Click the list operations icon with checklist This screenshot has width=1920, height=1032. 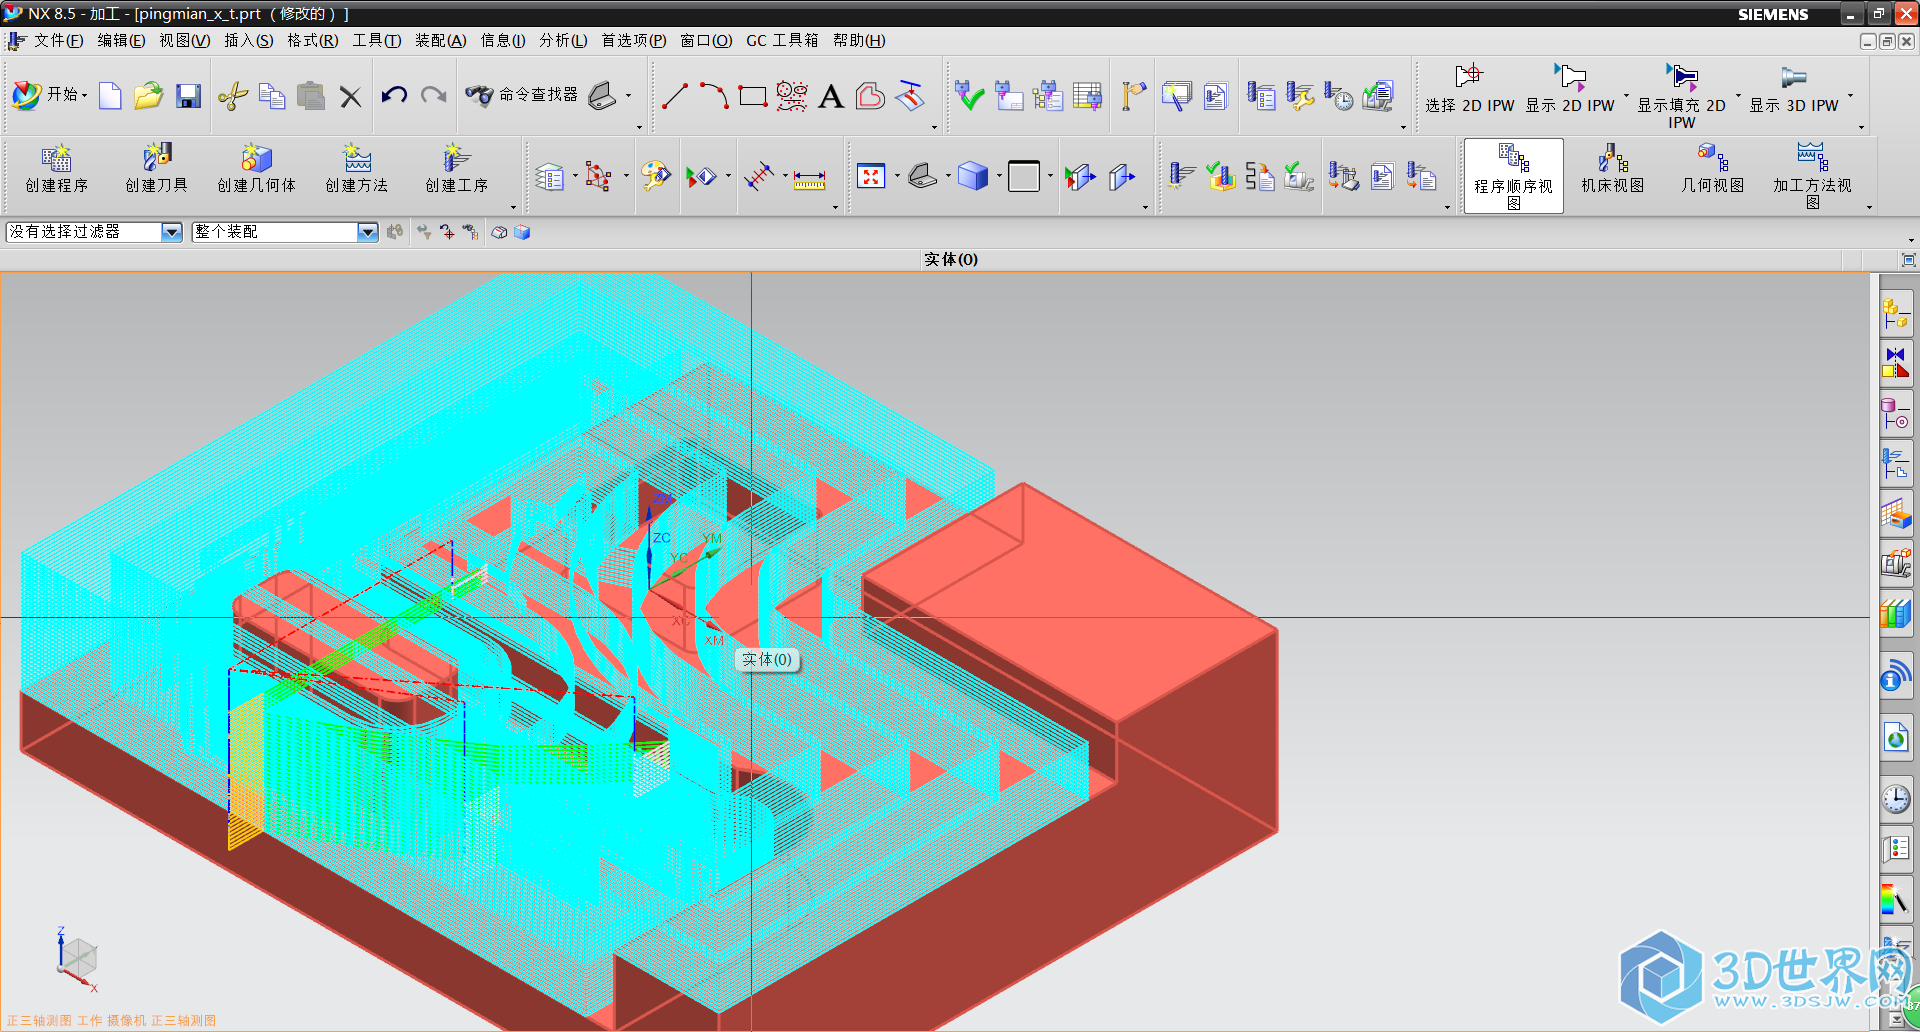[1261, 96]
